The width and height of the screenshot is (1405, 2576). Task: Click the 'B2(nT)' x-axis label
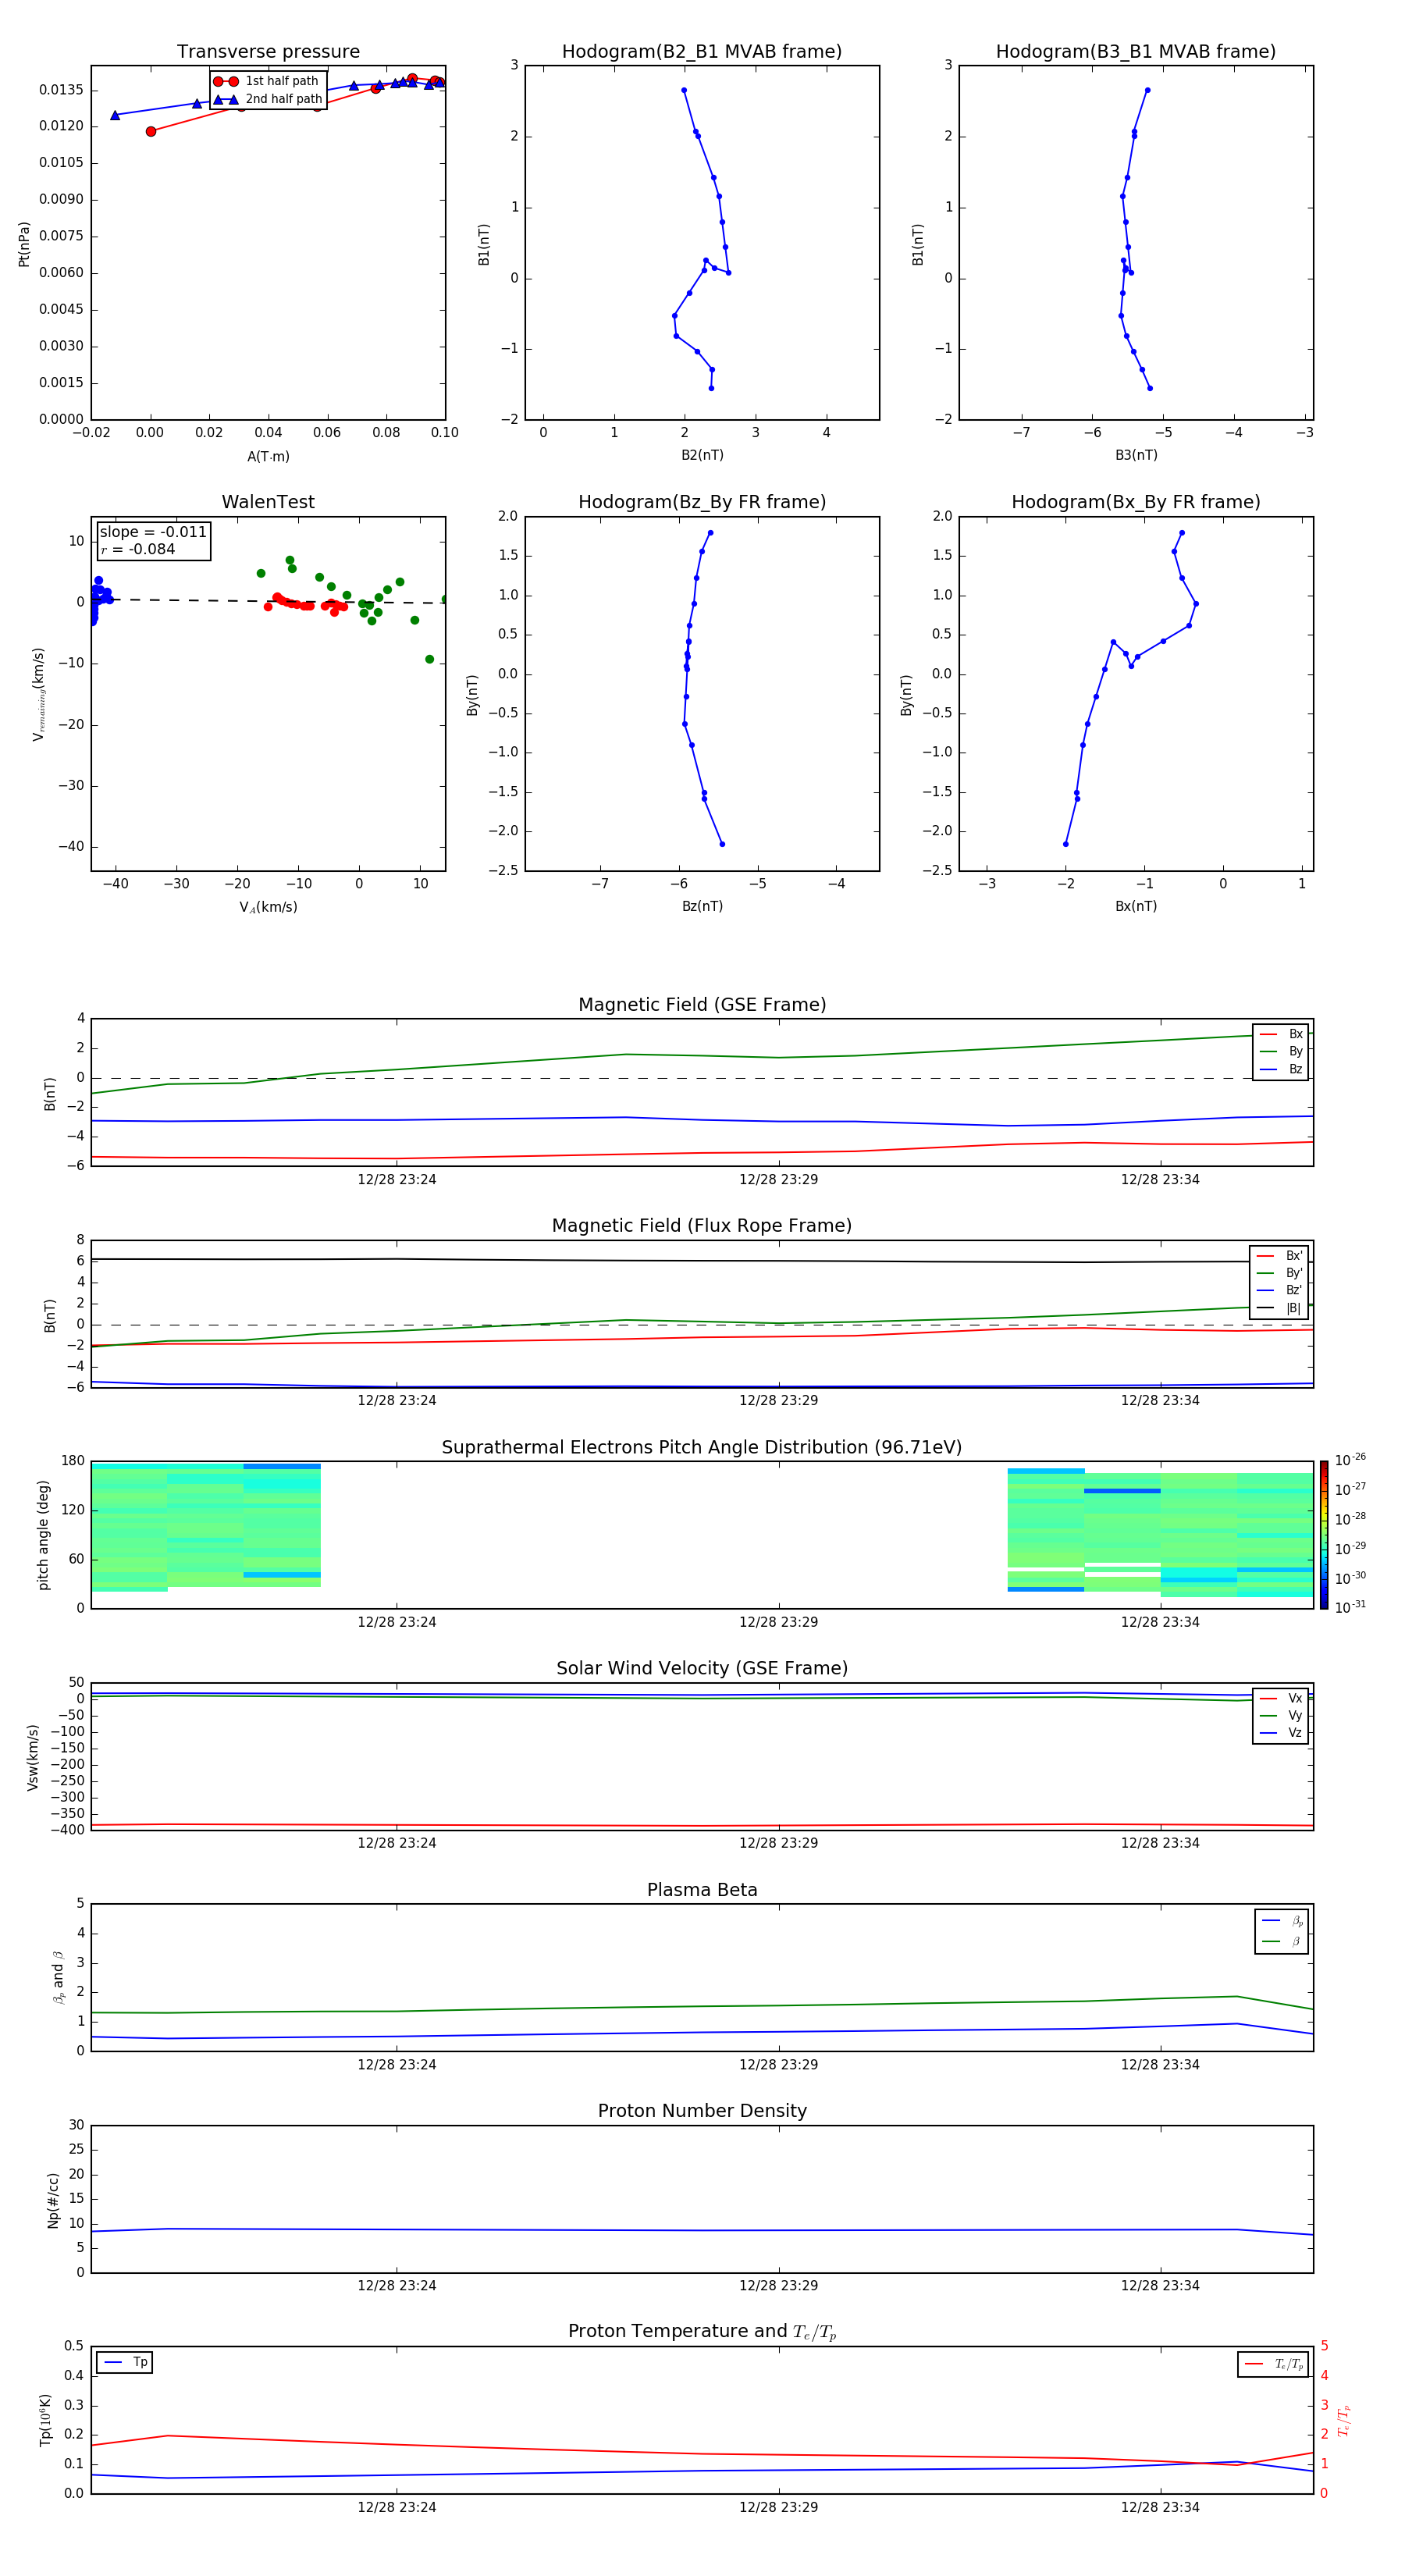(702, 455)
